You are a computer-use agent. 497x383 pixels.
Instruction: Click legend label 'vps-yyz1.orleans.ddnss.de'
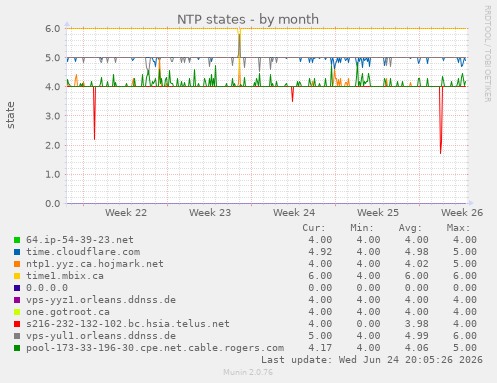pyautogui.click(x=101, y=300)
